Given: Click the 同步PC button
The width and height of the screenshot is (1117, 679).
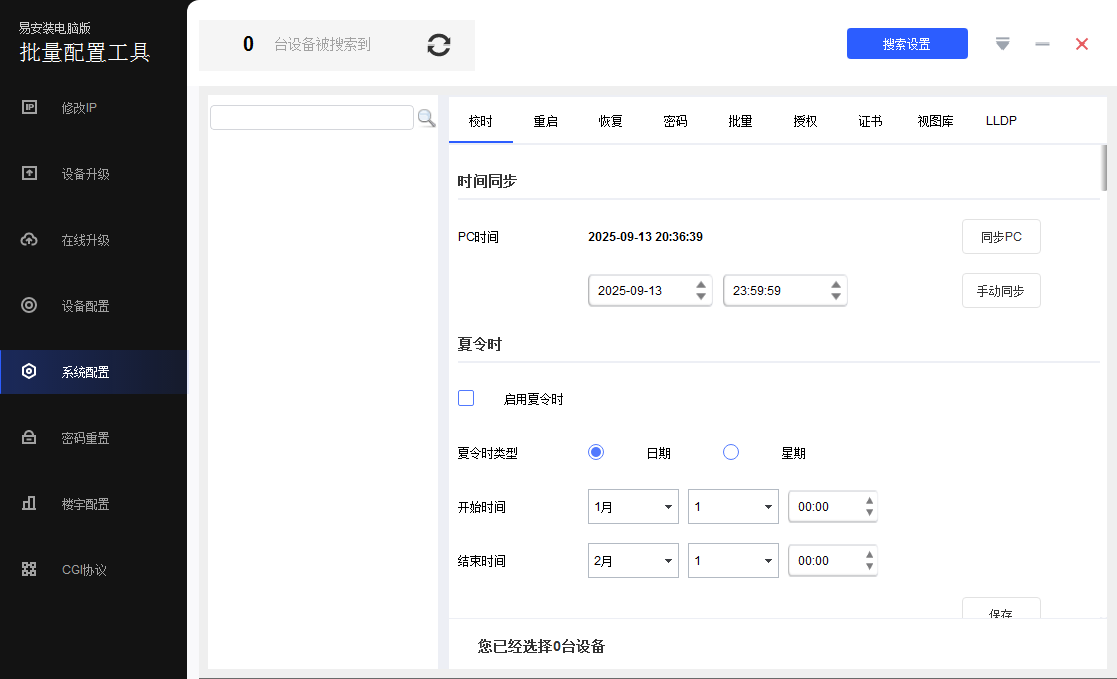Looking at the screenshot, I should [x=1001, y=237].
